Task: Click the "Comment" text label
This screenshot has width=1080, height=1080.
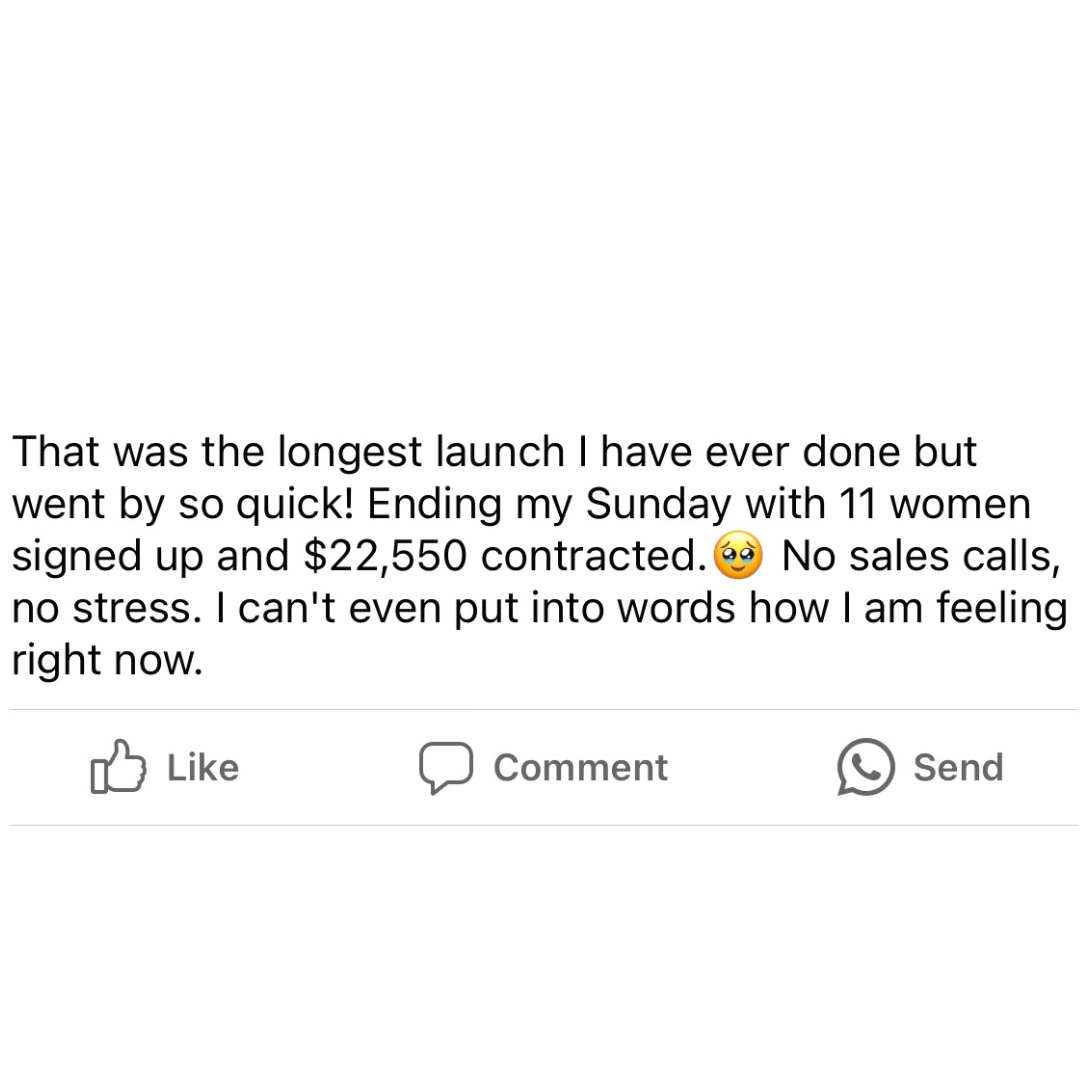Action: coord(581,767)
